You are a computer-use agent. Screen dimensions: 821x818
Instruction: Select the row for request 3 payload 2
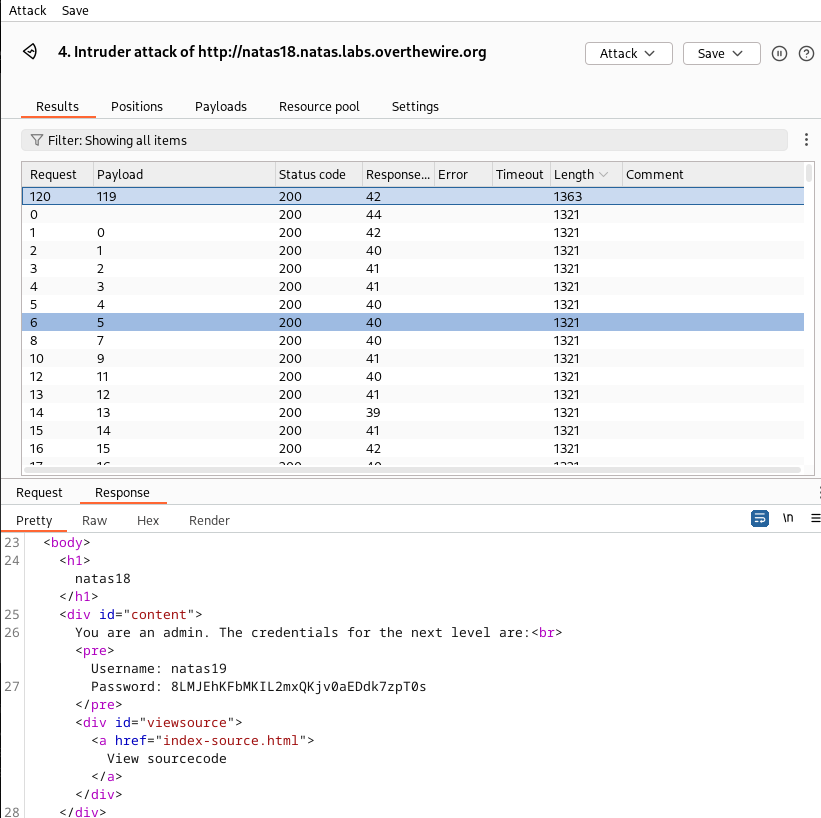413,268
